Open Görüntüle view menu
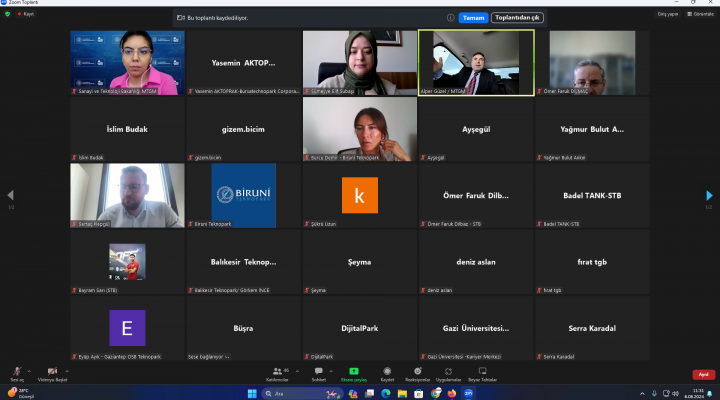Viewport: 720px width, 400px height. pos(701,14)
